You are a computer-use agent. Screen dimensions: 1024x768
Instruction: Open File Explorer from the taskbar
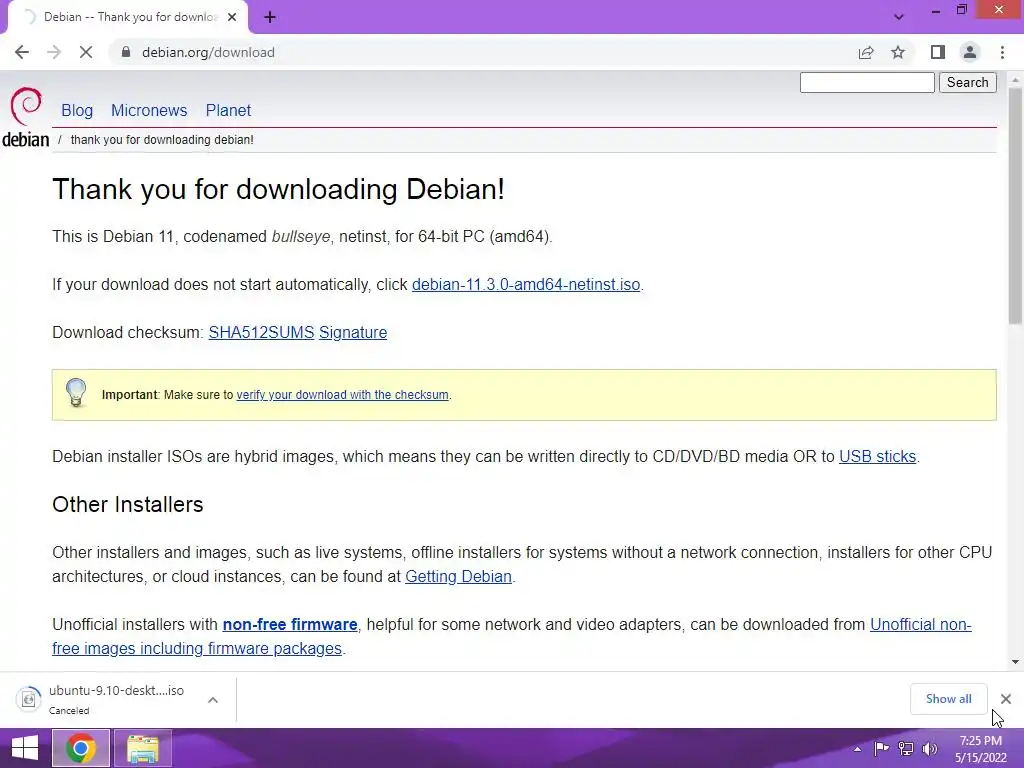pyautogui.click(x=143, y=748)
